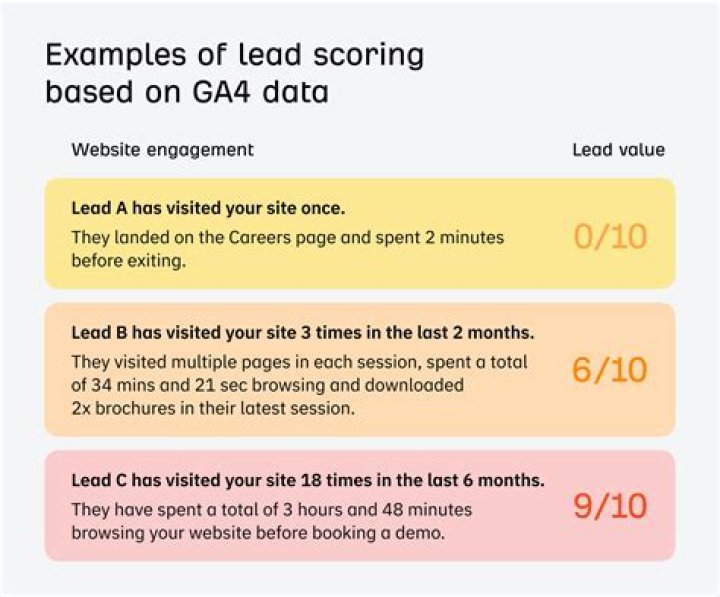This screenshot has width=720, height=597.
Task: Click the '34 mins and 21 sec' line
Action: click(267, 383)
